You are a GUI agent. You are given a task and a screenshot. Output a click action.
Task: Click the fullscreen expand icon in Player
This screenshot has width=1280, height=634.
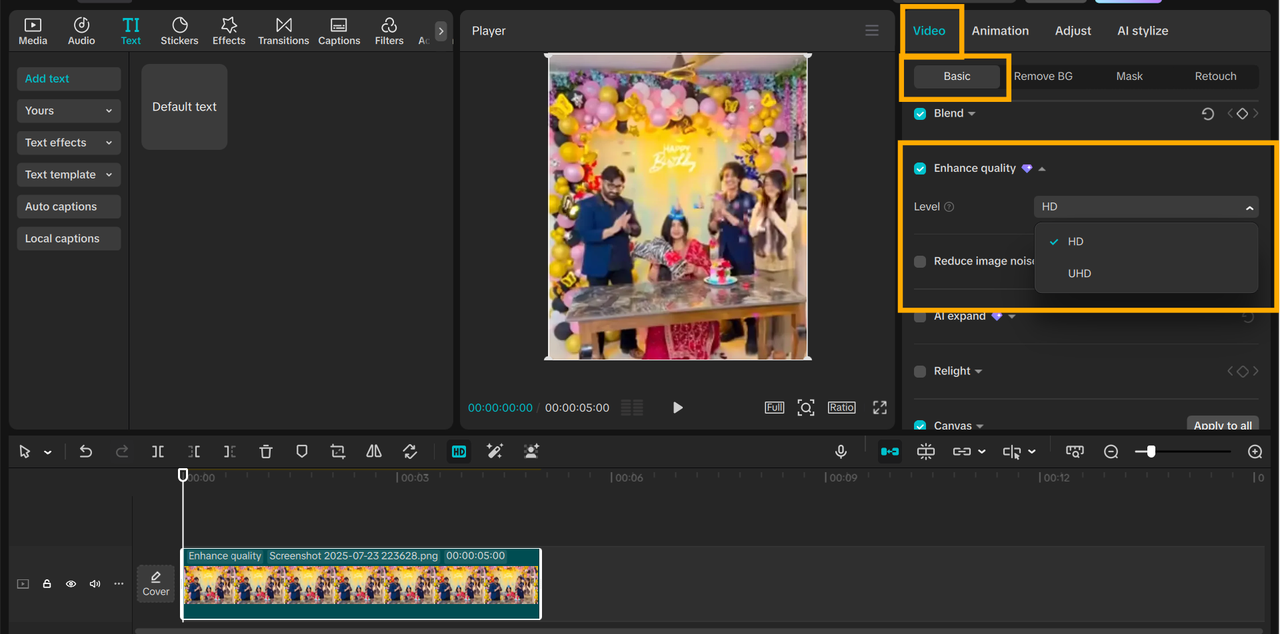[880, 408]
